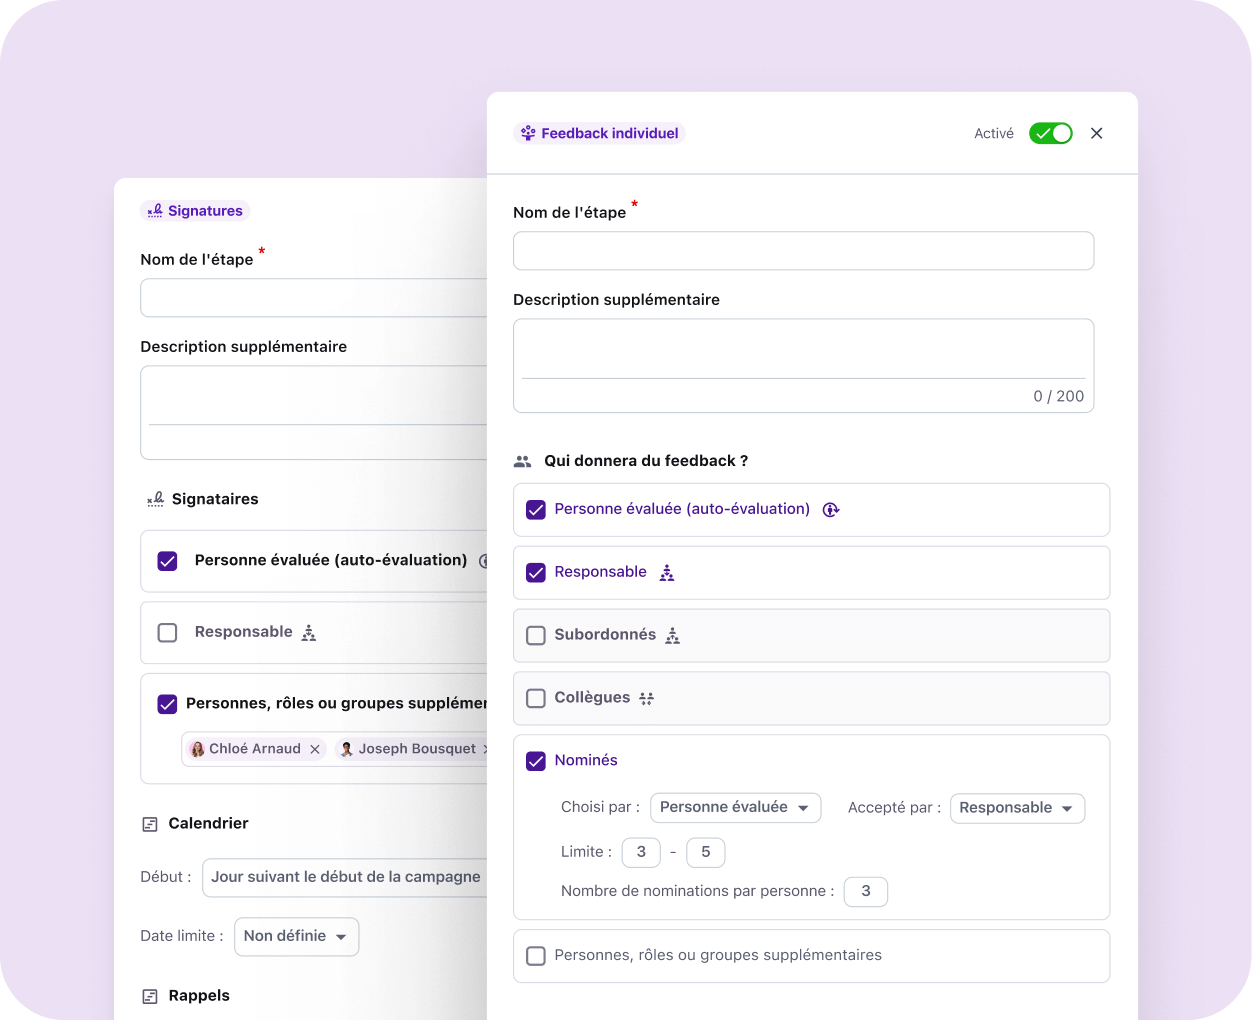
Task: Click the Nom de l'étape field in Feedback panel
Action: pyautogui.click(x=803, y=251)
